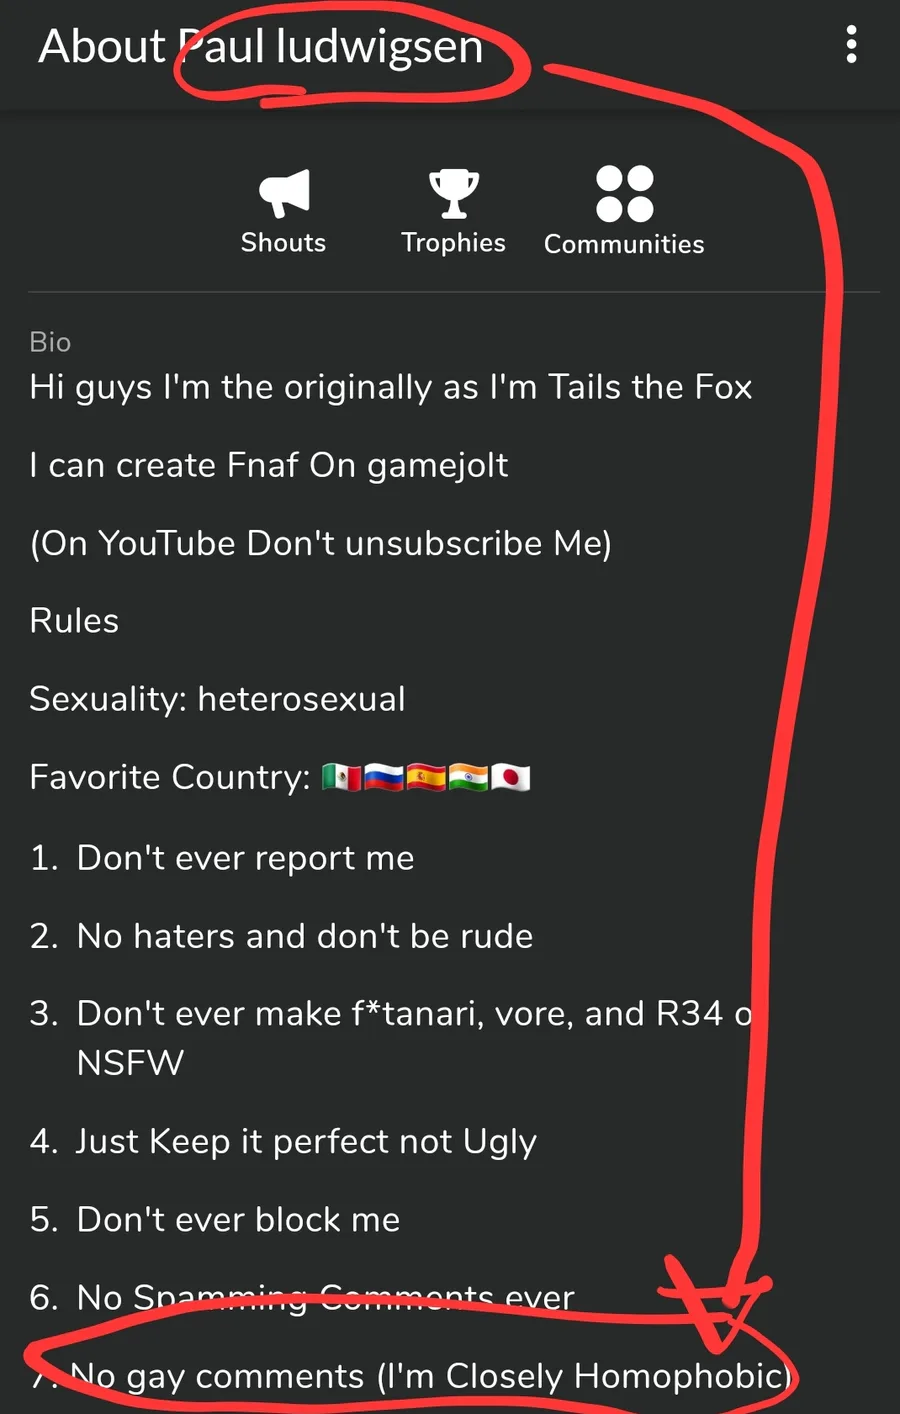Click the 'Sexuality: heterosexual' line
Image resolution: width=900 pixels, height=1414 pixels.
[x=218, y=699]
